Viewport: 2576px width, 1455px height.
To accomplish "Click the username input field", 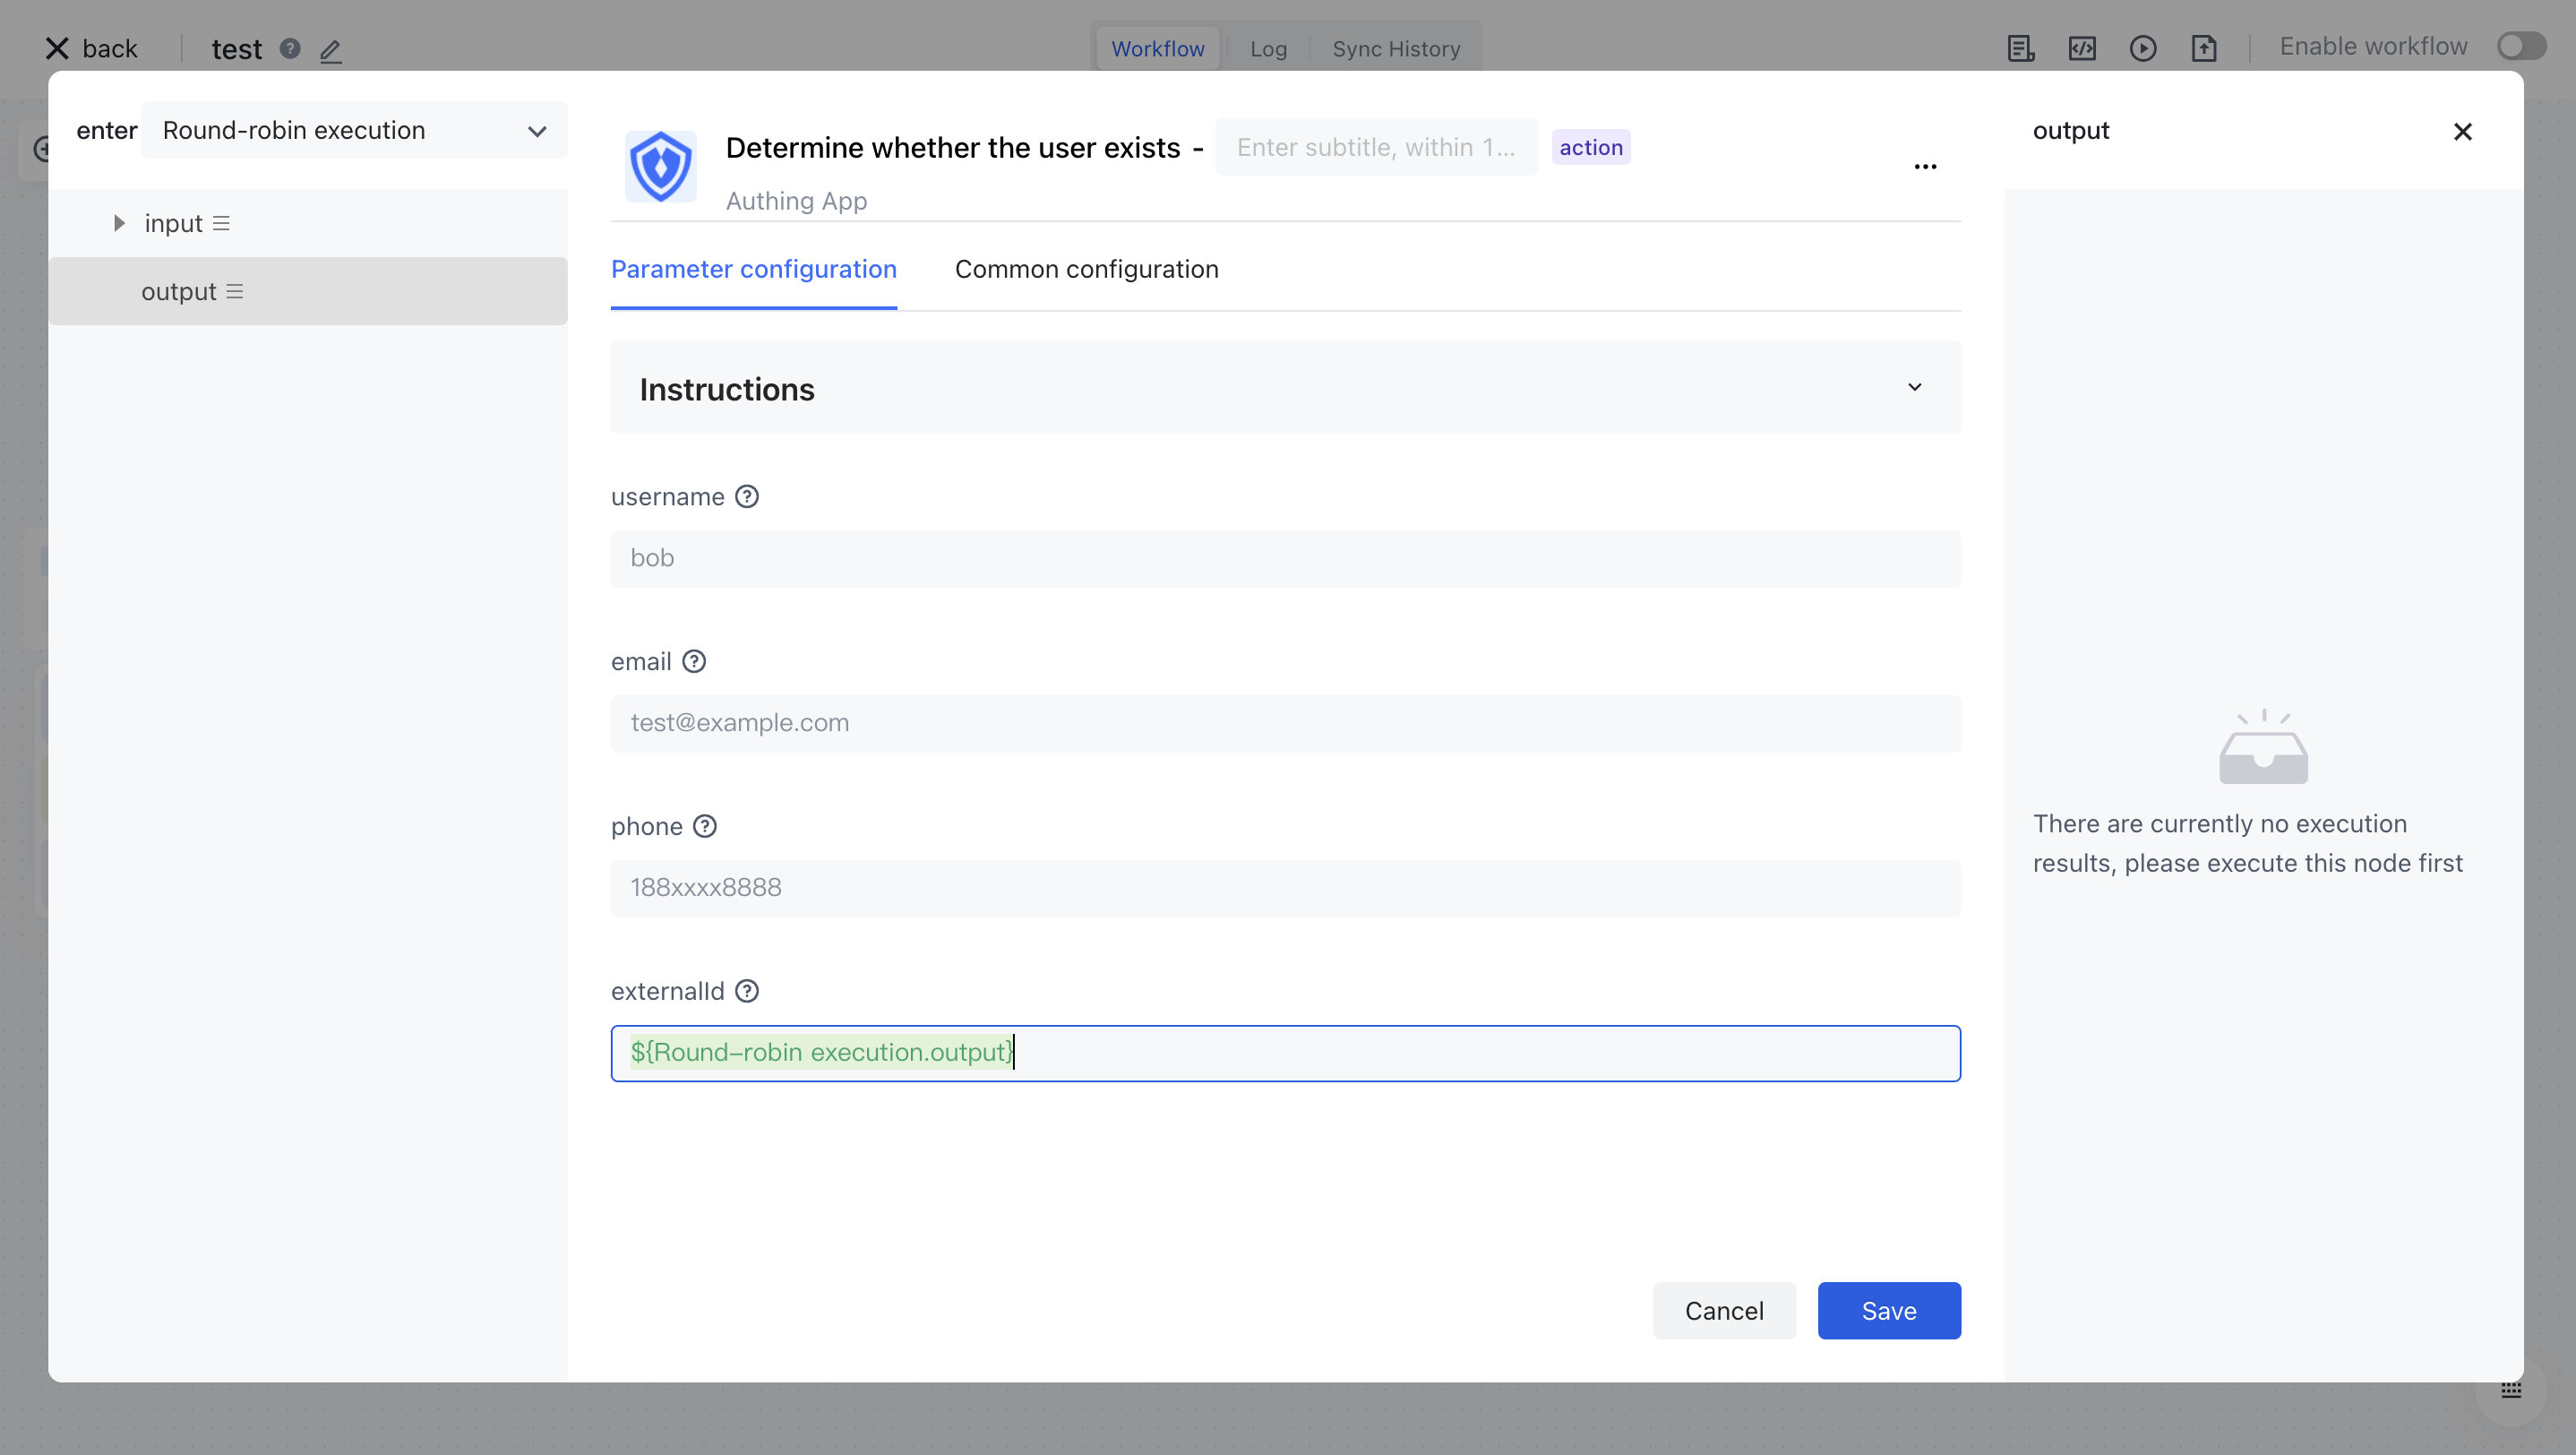I will click(x=1285, y=559).
